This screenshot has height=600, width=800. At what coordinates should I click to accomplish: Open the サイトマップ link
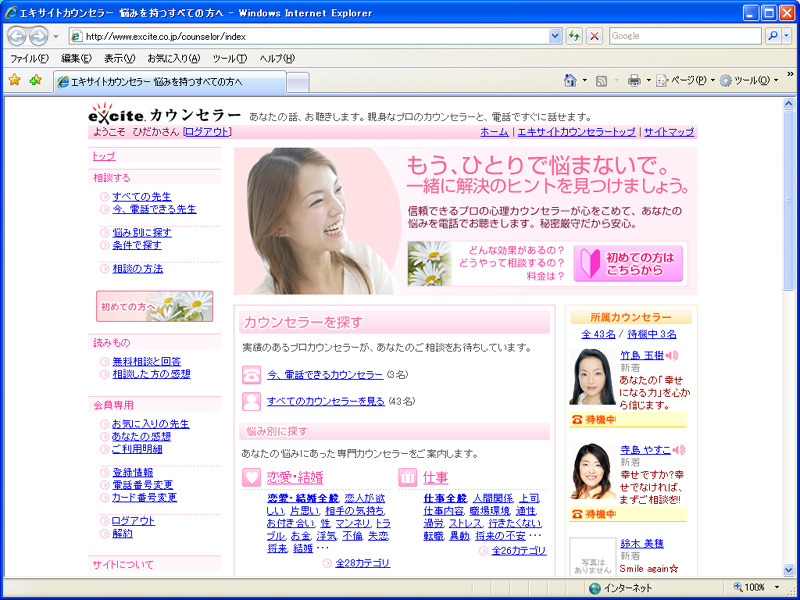click(669, 132)
